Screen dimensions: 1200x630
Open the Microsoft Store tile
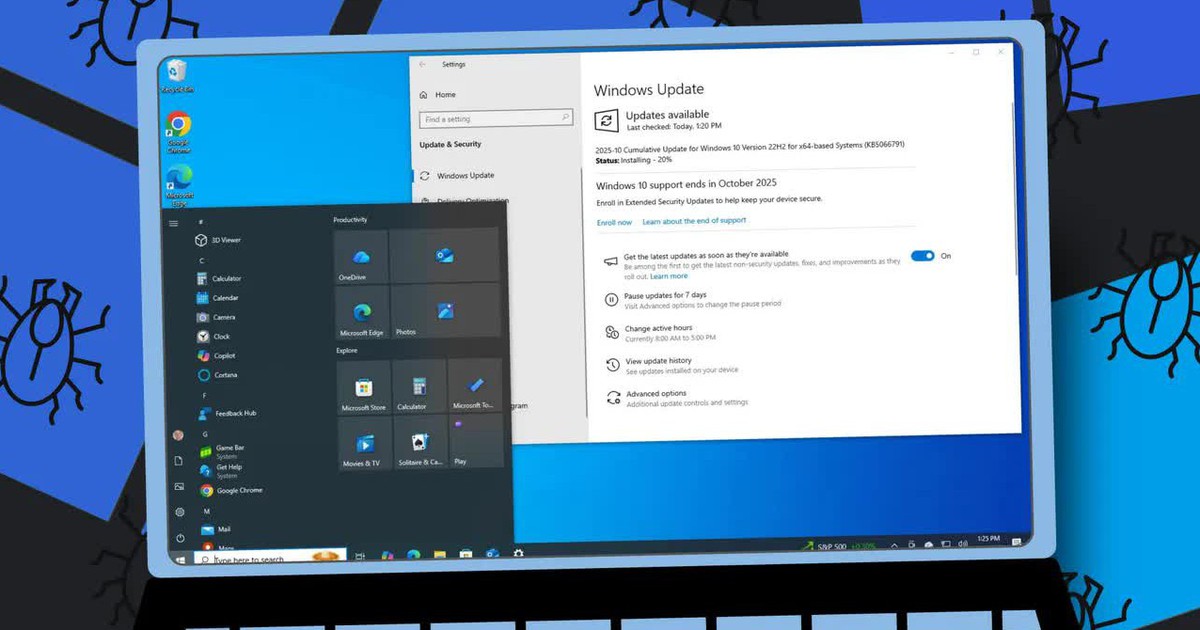click(364, 388)
